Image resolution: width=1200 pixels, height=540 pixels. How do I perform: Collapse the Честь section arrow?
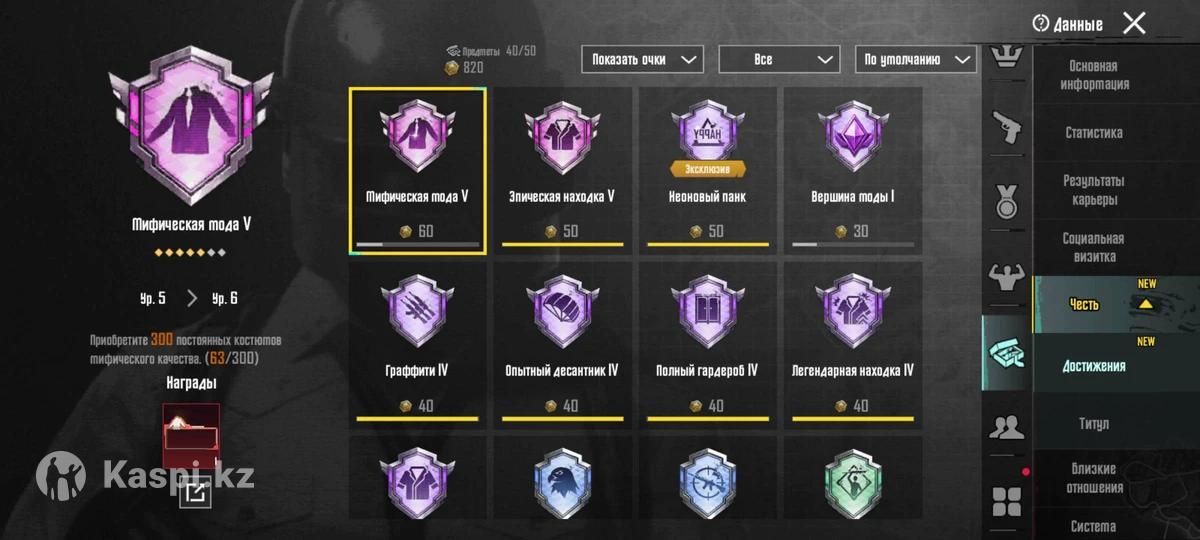pyautogui.click(x=1146, y=304)
